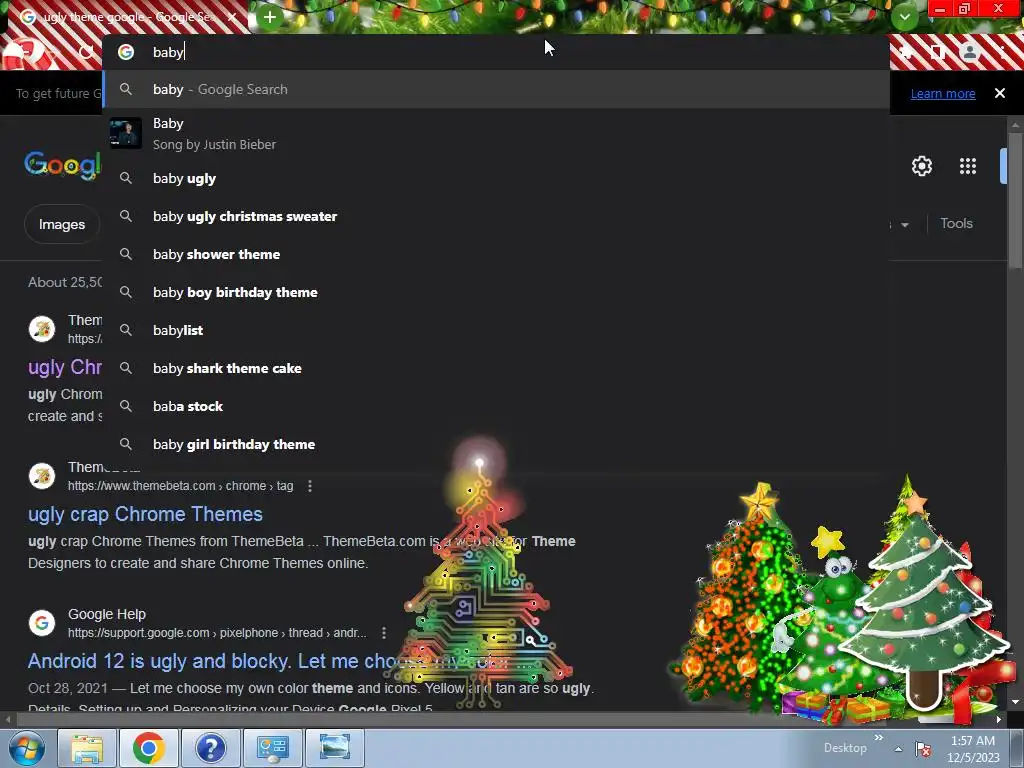Open the extensions puzzle icon

[x=906, y=52]
